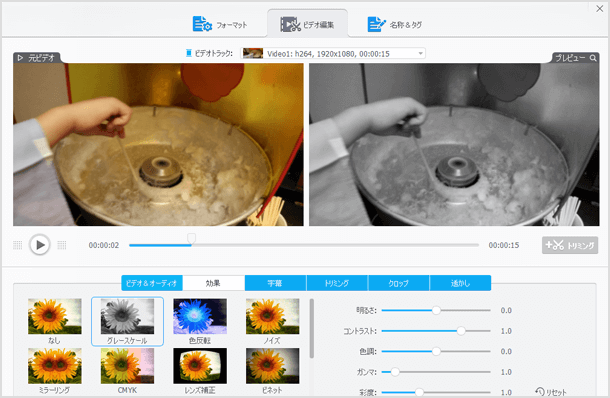Click the grayscale preview video pane
610x398 pixels.
454,144
